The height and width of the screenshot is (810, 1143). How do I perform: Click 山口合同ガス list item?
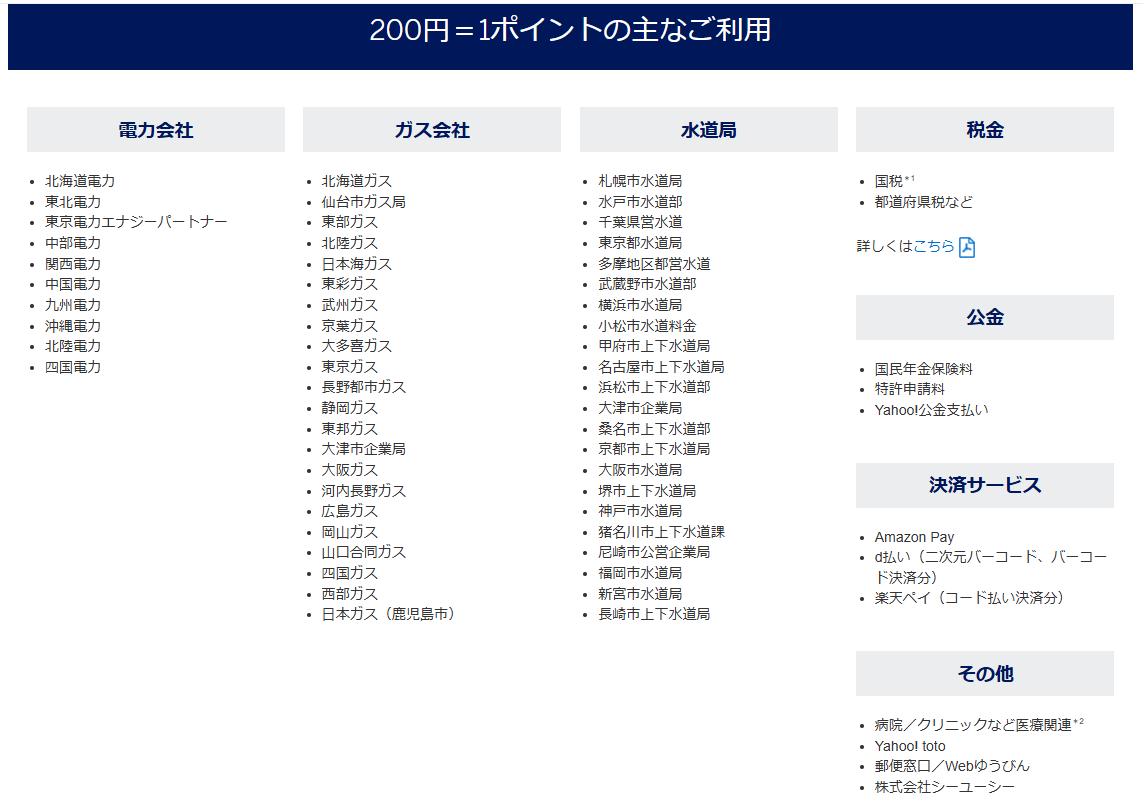[x=364, y=552]
